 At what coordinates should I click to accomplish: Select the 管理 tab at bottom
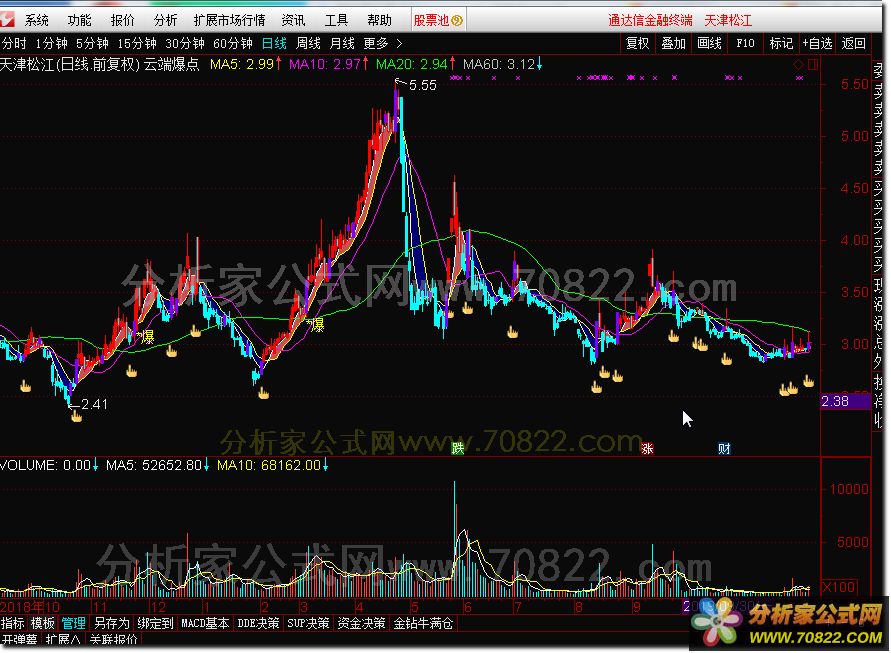point(73,623)
